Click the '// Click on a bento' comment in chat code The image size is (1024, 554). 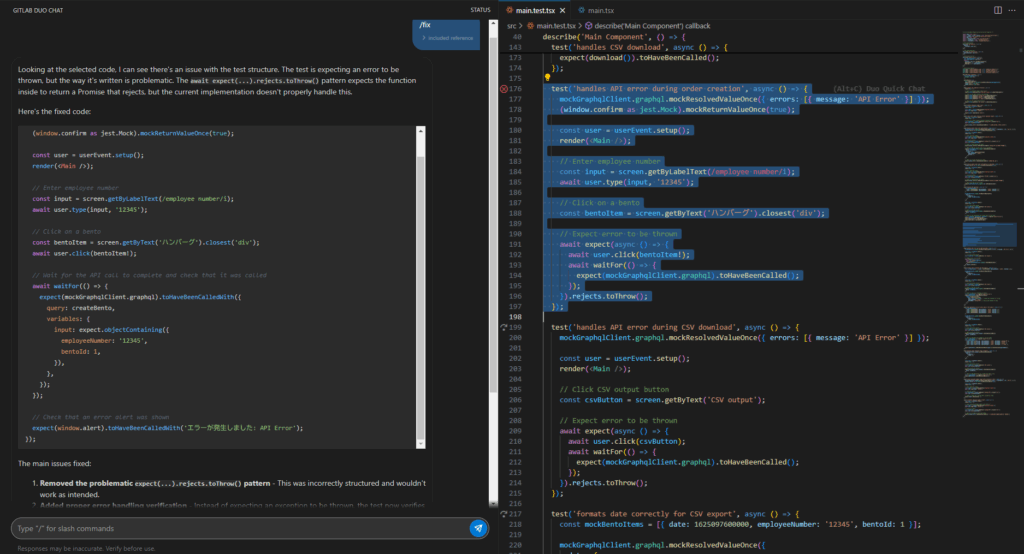click(x=67, y=231)
